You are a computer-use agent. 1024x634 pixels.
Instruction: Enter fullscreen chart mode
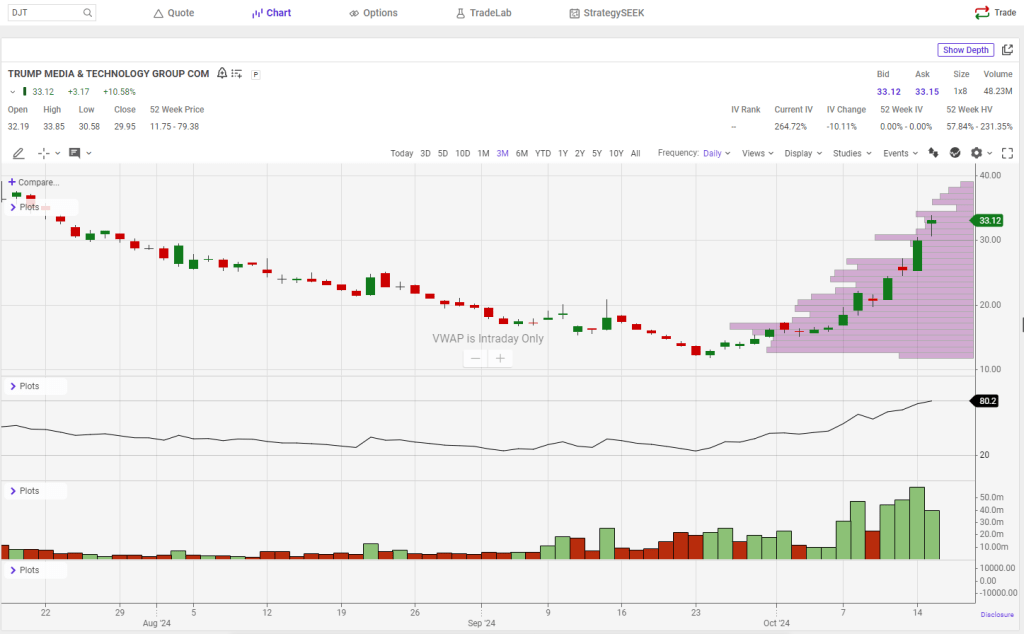click(1007, 153)
